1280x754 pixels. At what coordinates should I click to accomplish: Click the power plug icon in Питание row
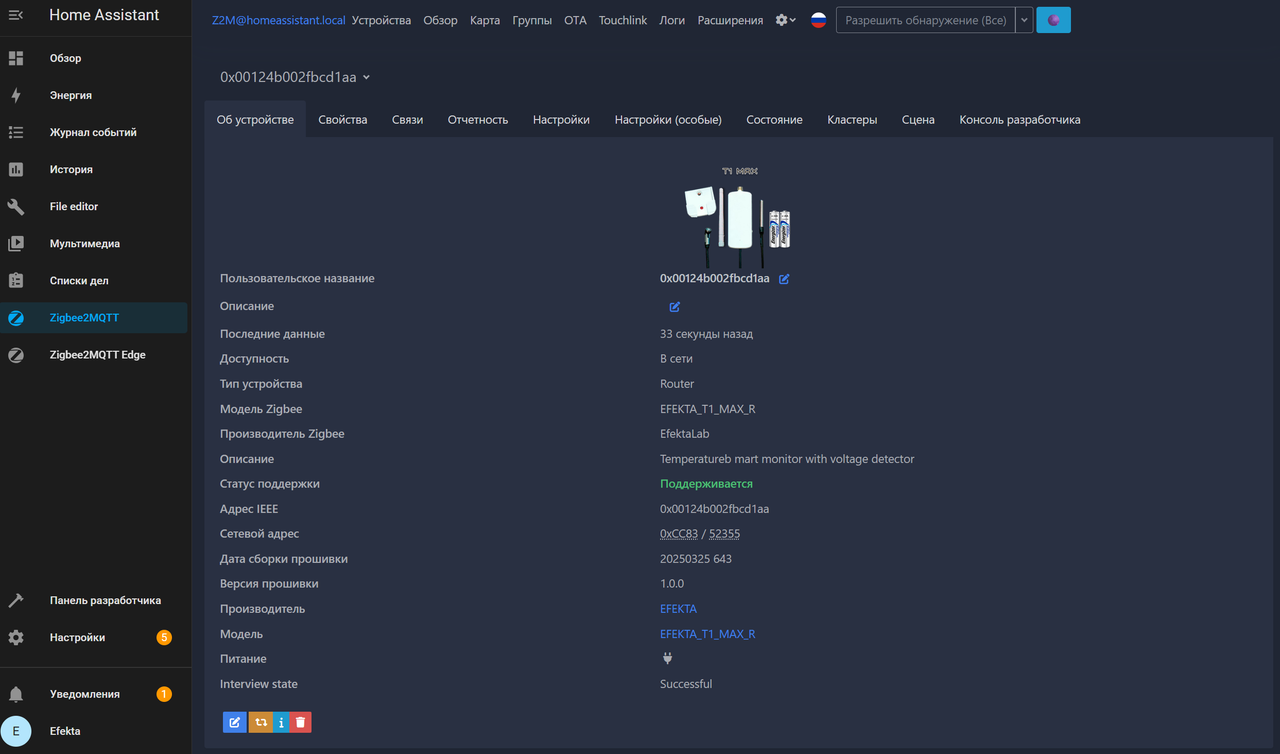pyautogui.click(x=667, y=659)
